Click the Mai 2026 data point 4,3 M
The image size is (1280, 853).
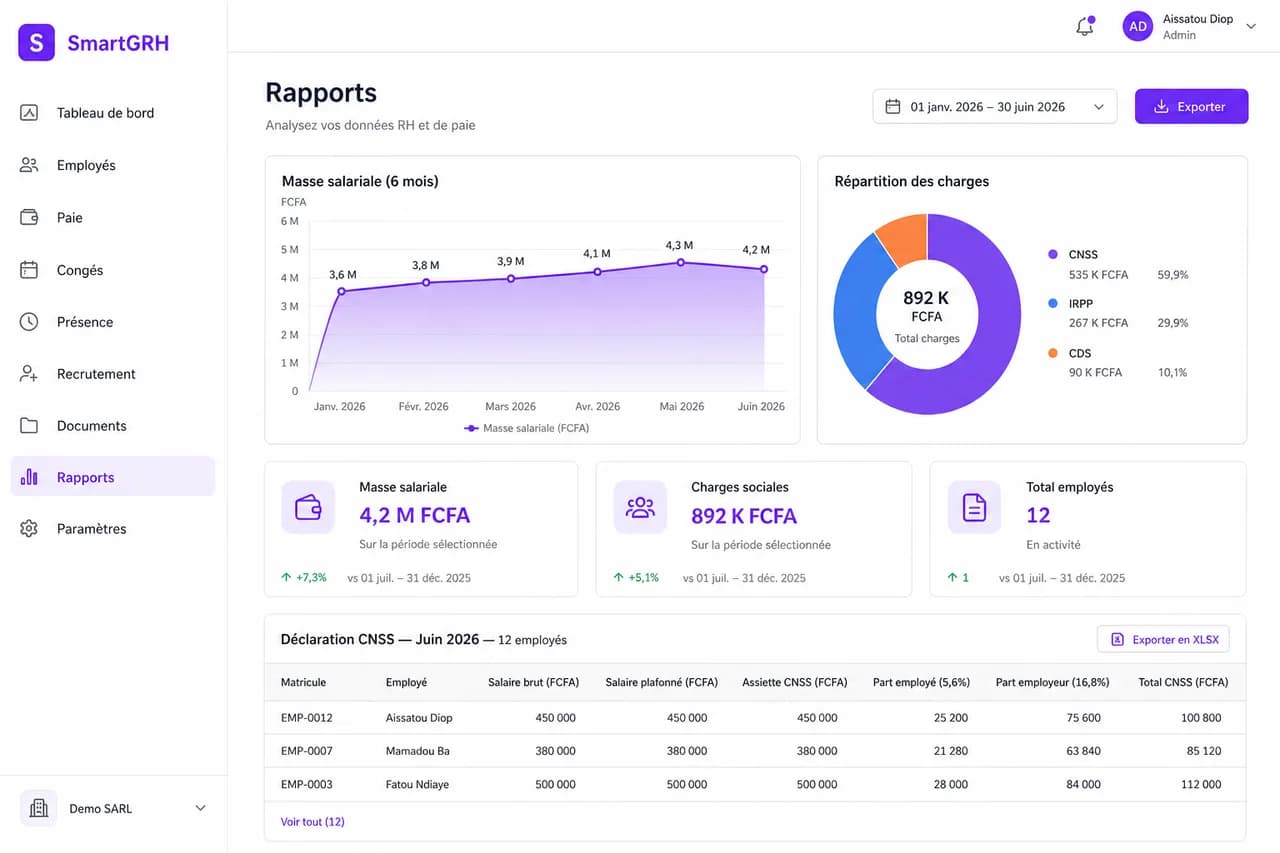pos(680,262)
